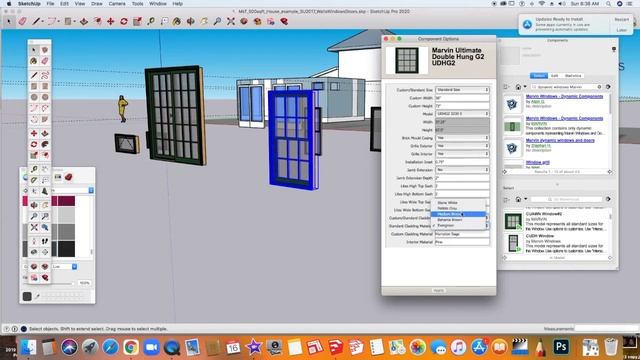
Task: Pick the Move tool in top toolbar
Action: (x=111, y=21)
